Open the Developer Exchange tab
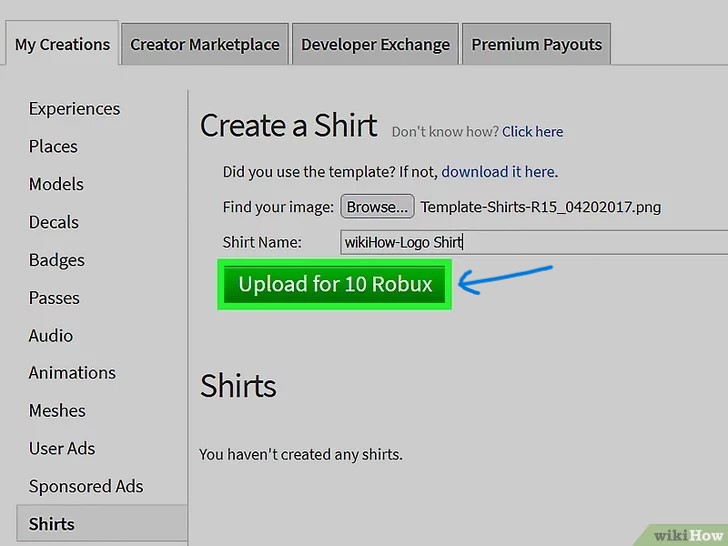Viewport: 728px width, 546px height. point(375,44)
